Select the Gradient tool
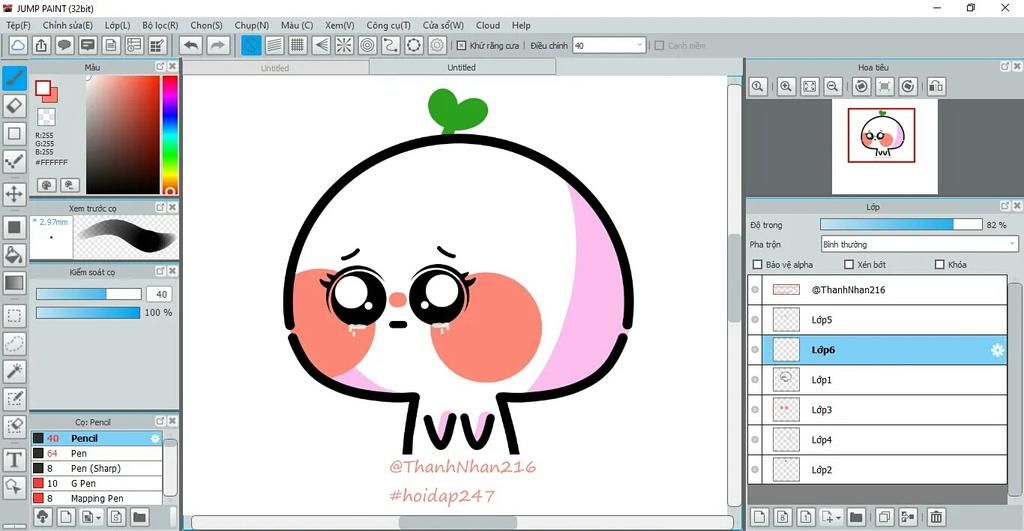The width and height of the screenshot is (1024, 531). 14,283
